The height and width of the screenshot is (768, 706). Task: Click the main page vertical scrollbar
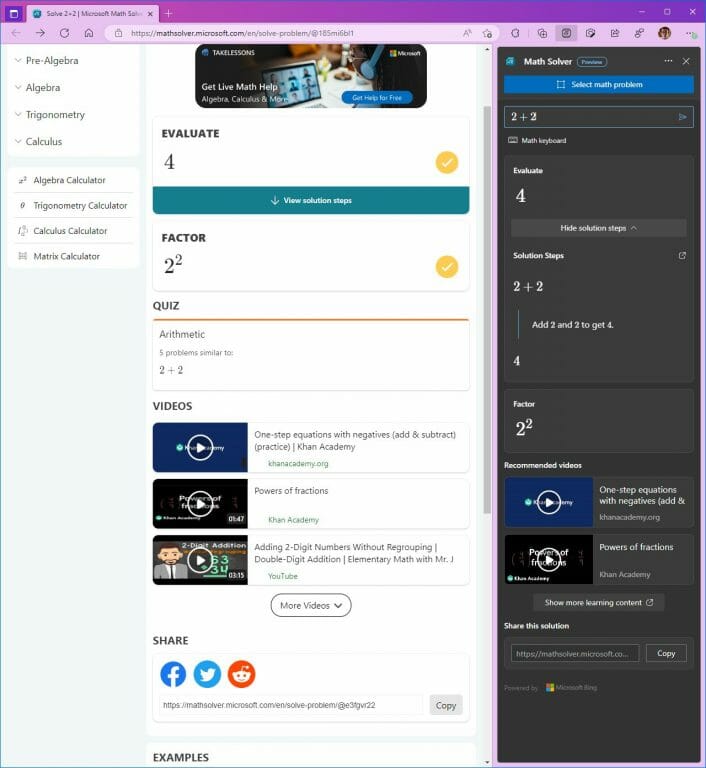pos(487,309)
